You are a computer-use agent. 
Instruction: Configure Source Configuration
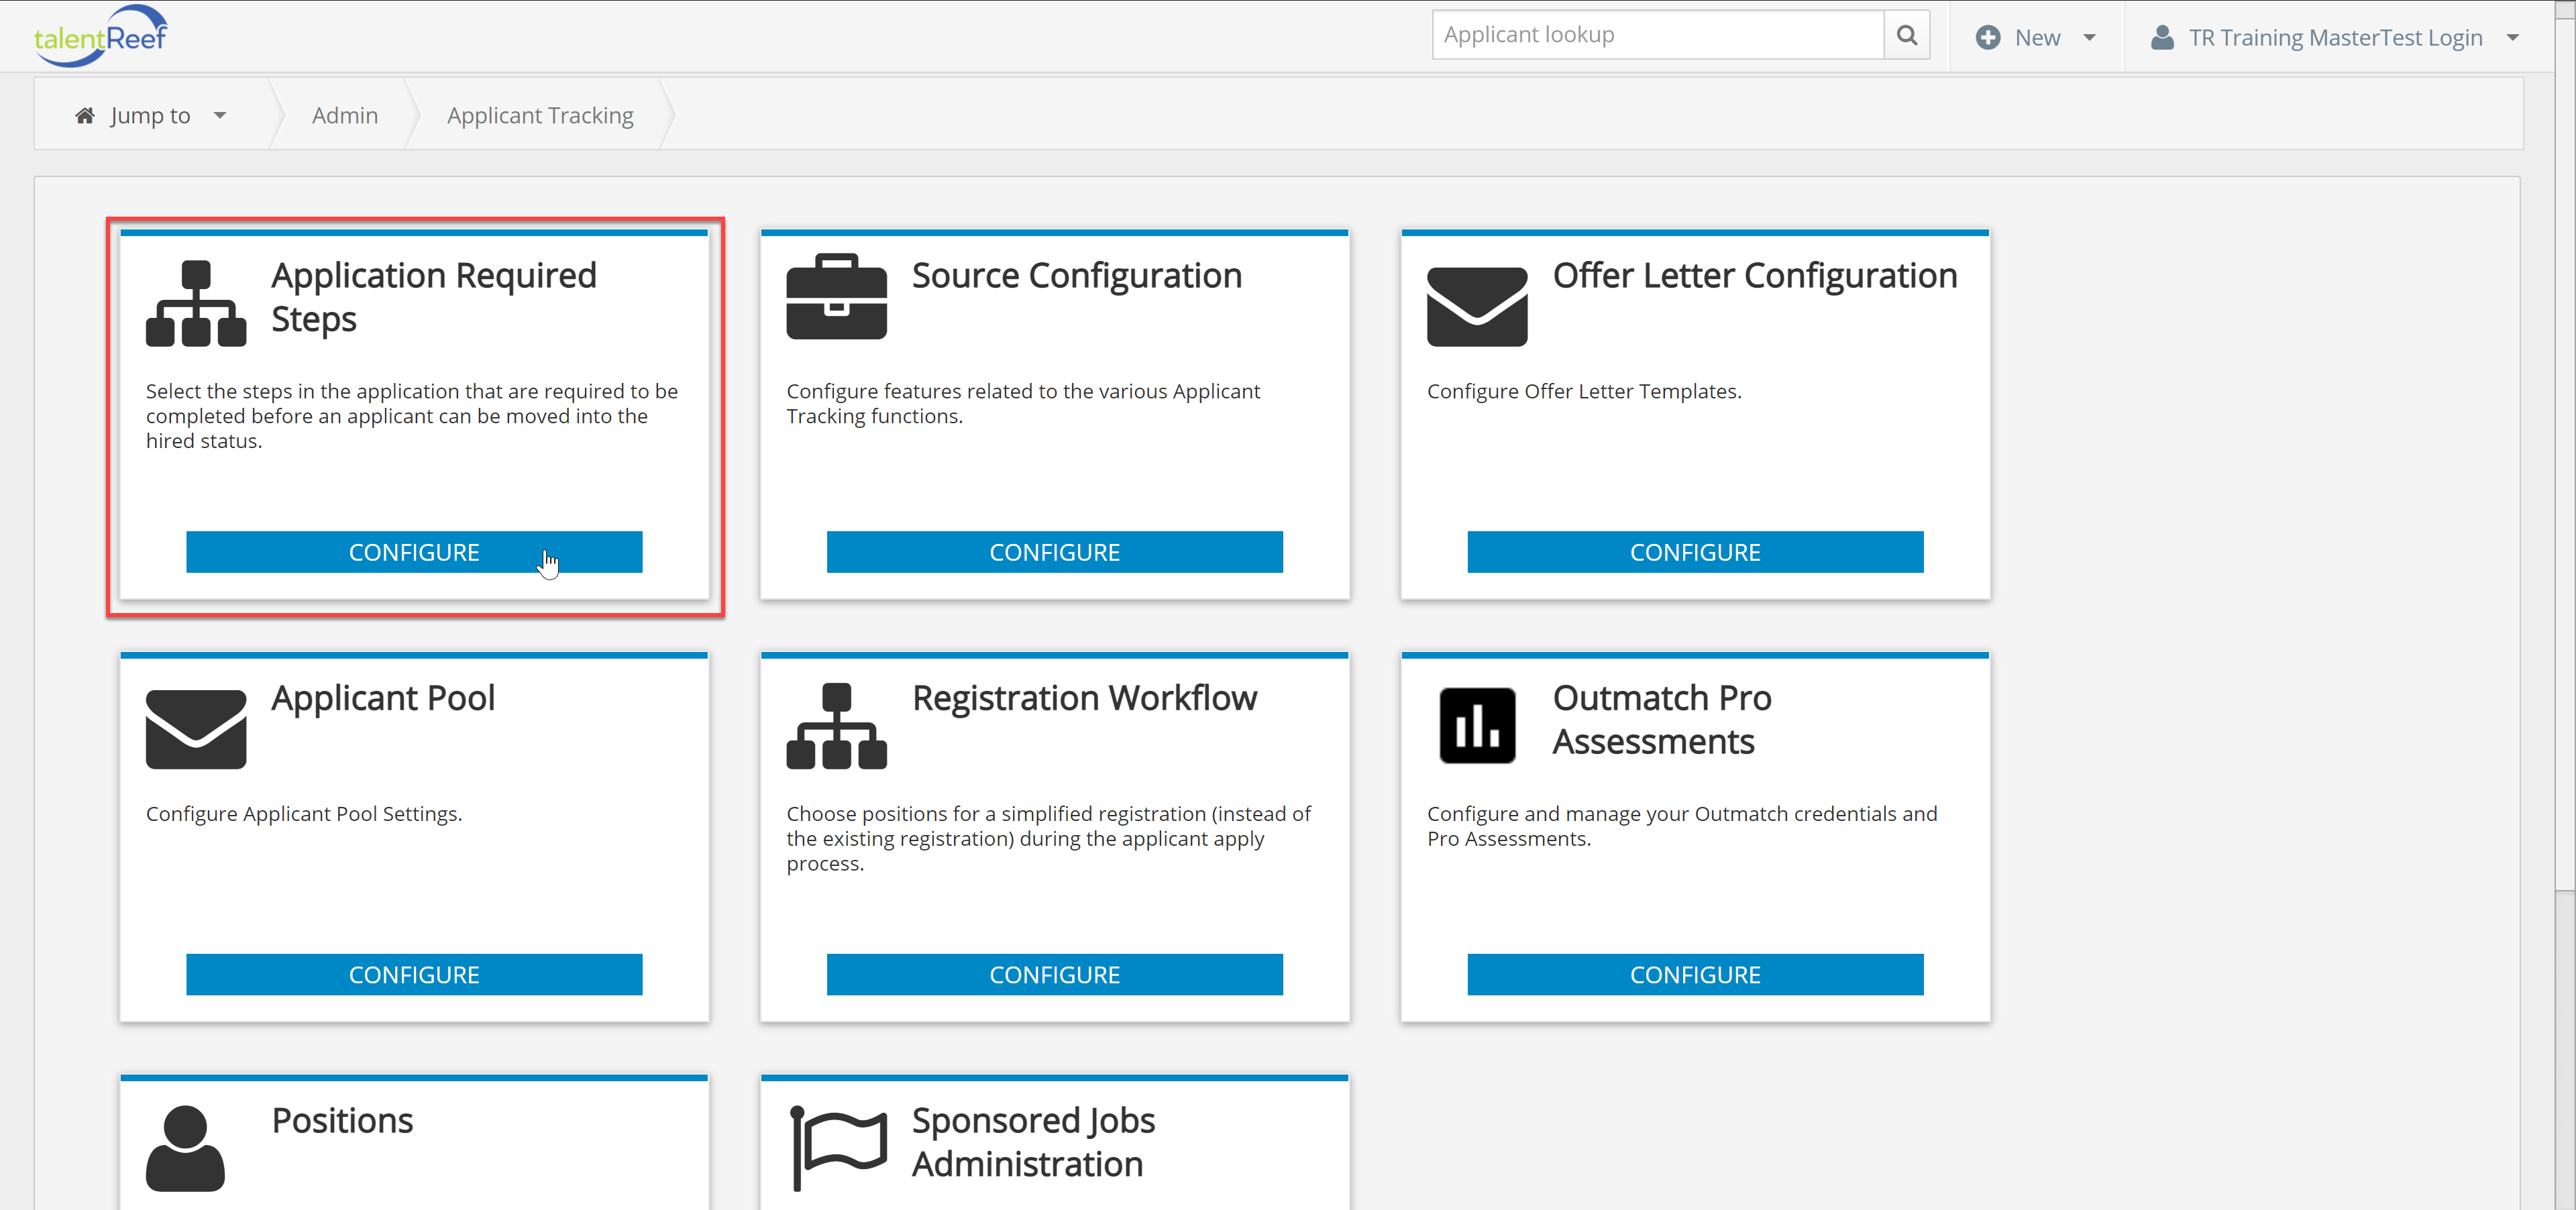1054,552
